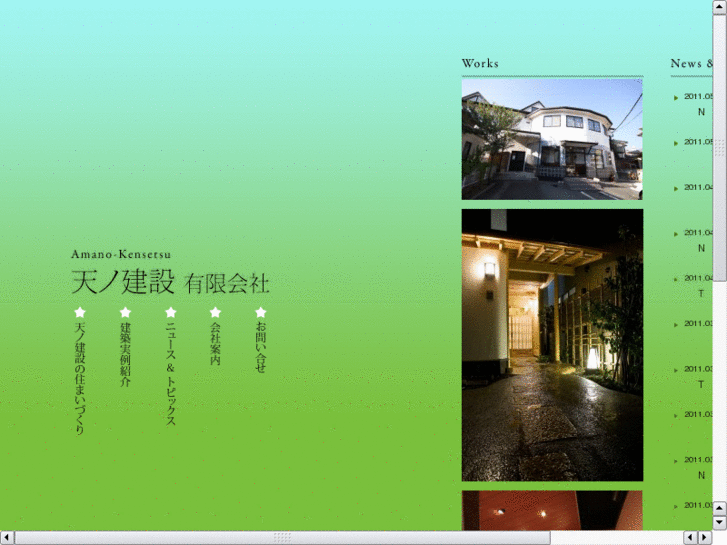This screenshot has width=727, height=545.
Task: Click star icon above お問い合せ
Action: point(261,312)
